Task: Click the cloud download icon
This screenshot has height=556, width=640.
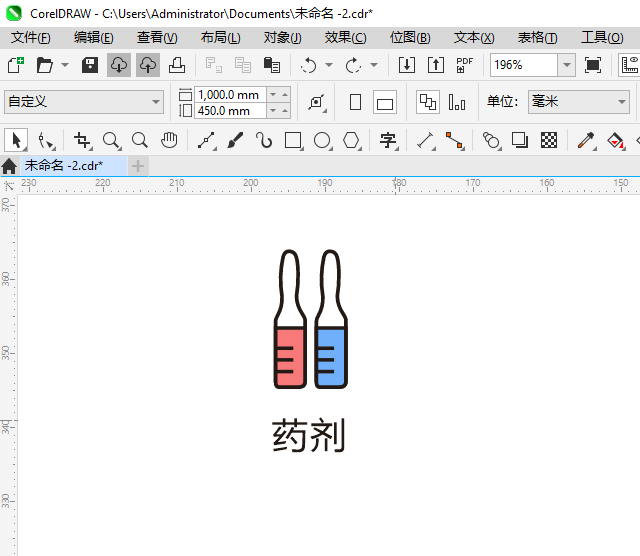Action: click(x=119, y=65)
